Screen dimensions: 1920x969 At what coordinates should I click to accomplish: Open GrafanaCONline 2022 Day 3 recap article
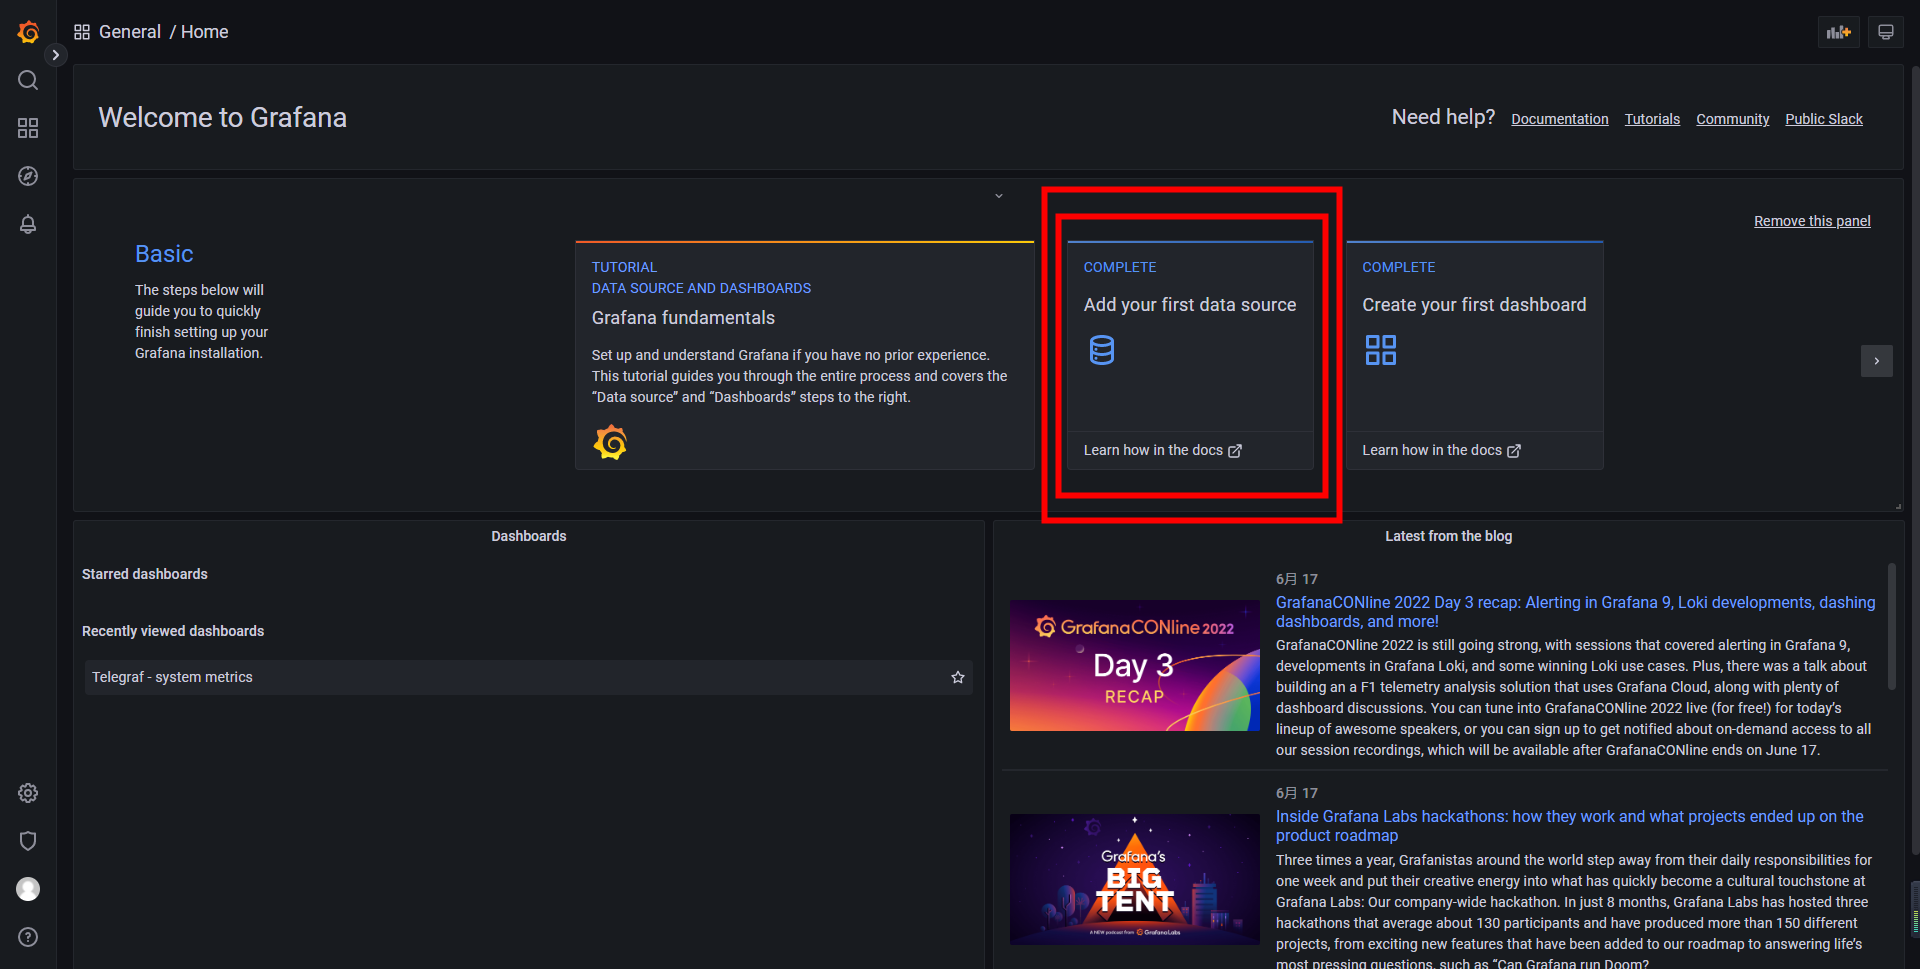click(x=1575, y=612)
